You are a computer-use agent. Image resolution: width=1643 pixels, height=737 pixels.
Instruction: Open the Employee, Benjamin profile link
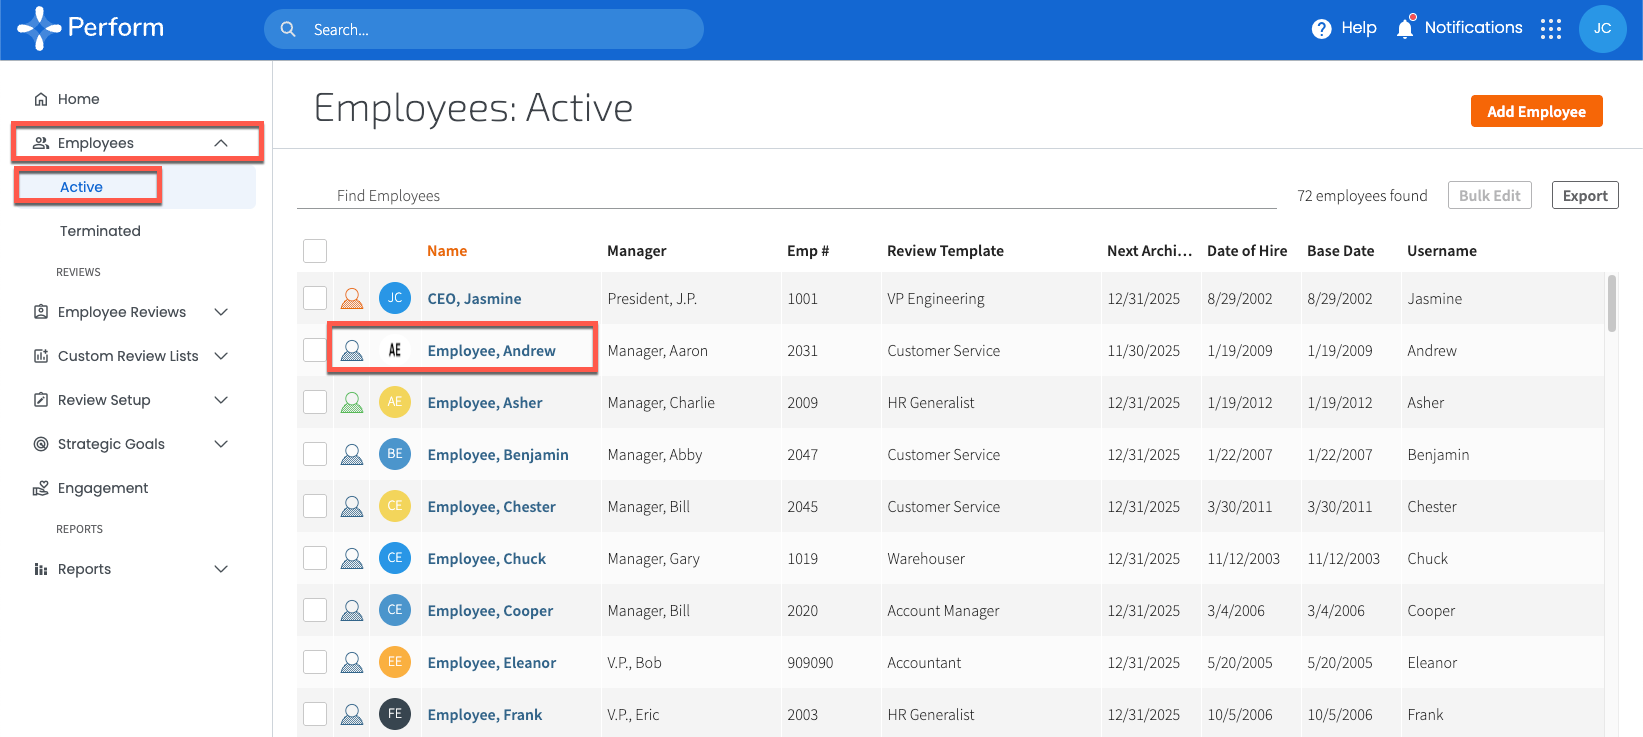pos(497,455)
